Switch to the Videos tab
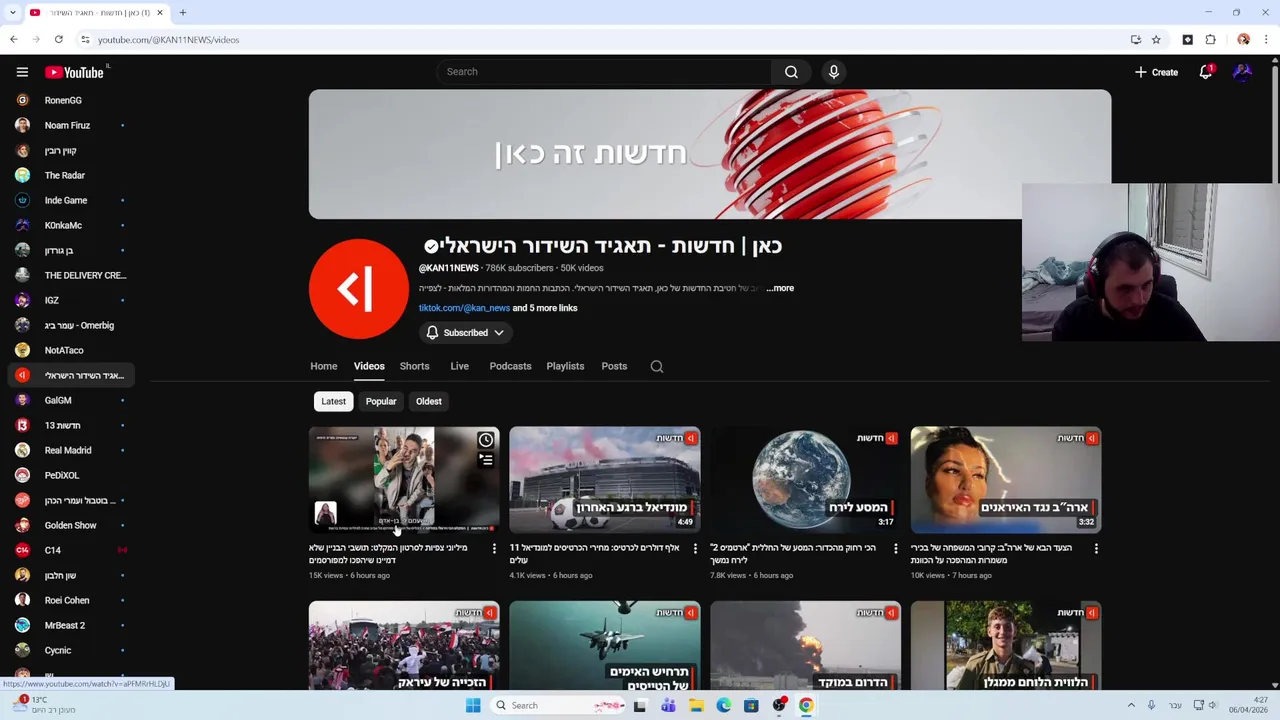 point(369,366)
